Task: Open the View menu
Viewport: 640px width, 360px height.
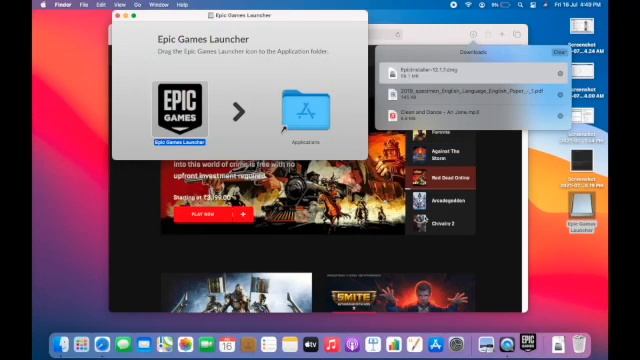Action: pyautogui.click(x=120, y=5)
